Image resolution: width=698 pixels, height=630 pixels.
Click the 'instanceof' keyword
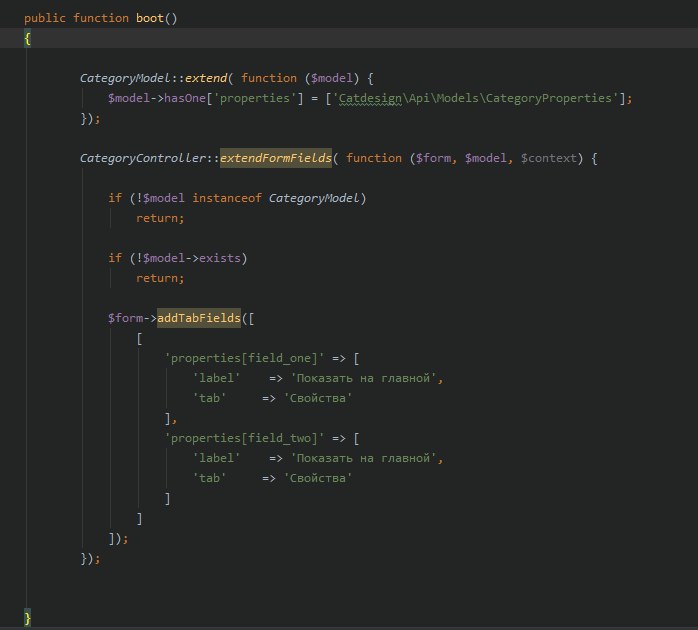(x=227, y=198)
